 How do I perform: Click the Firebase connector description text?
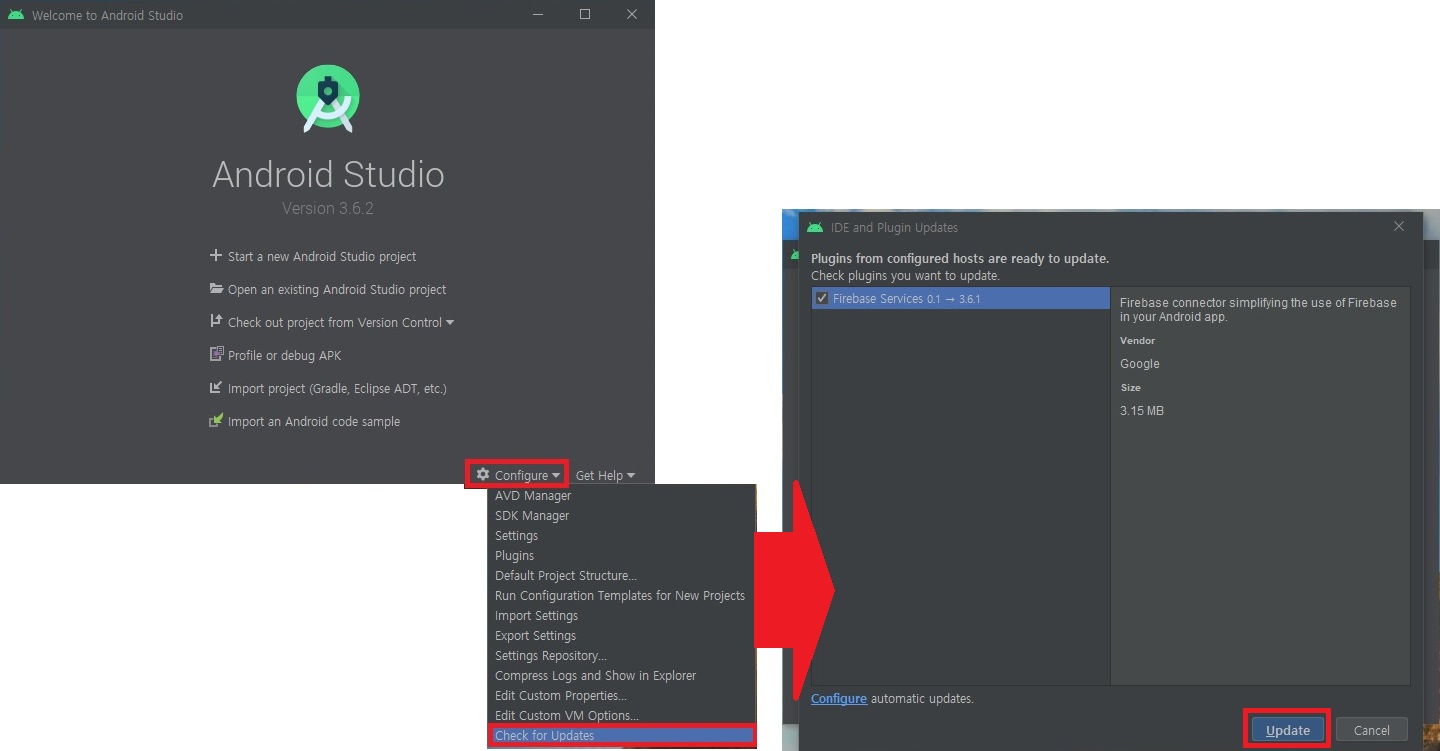coord(1258,309)
